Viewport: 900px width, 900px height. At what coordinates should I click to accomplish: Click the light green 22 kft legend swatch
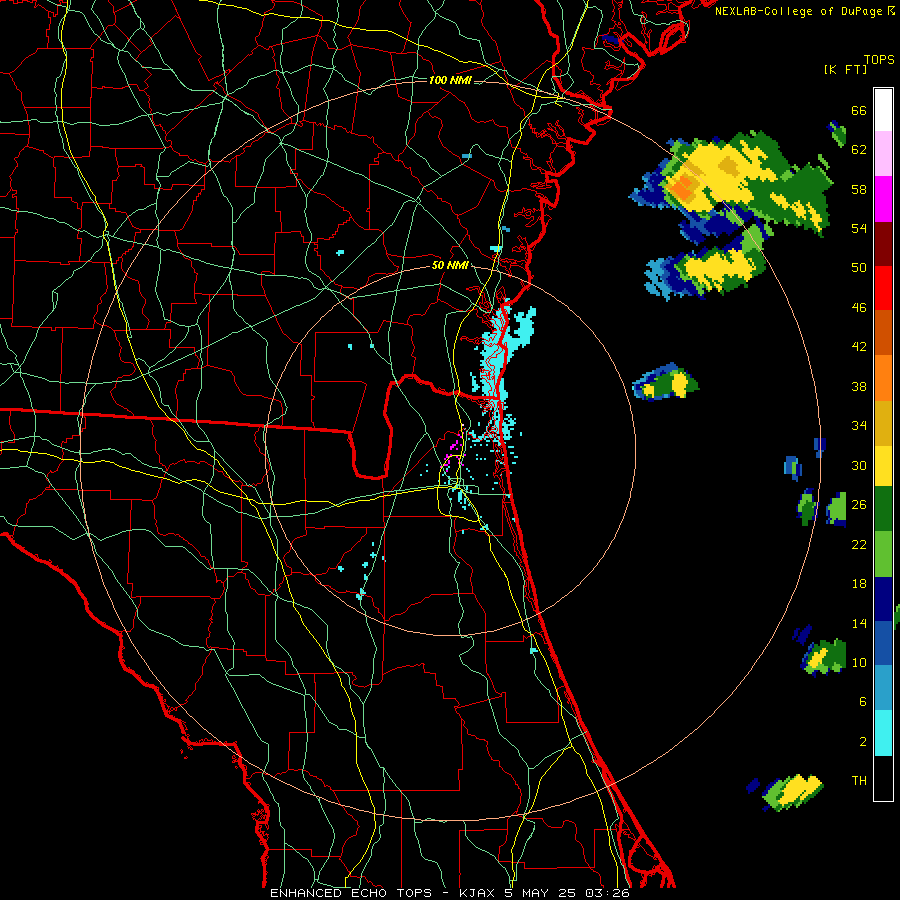click(883, 554)
